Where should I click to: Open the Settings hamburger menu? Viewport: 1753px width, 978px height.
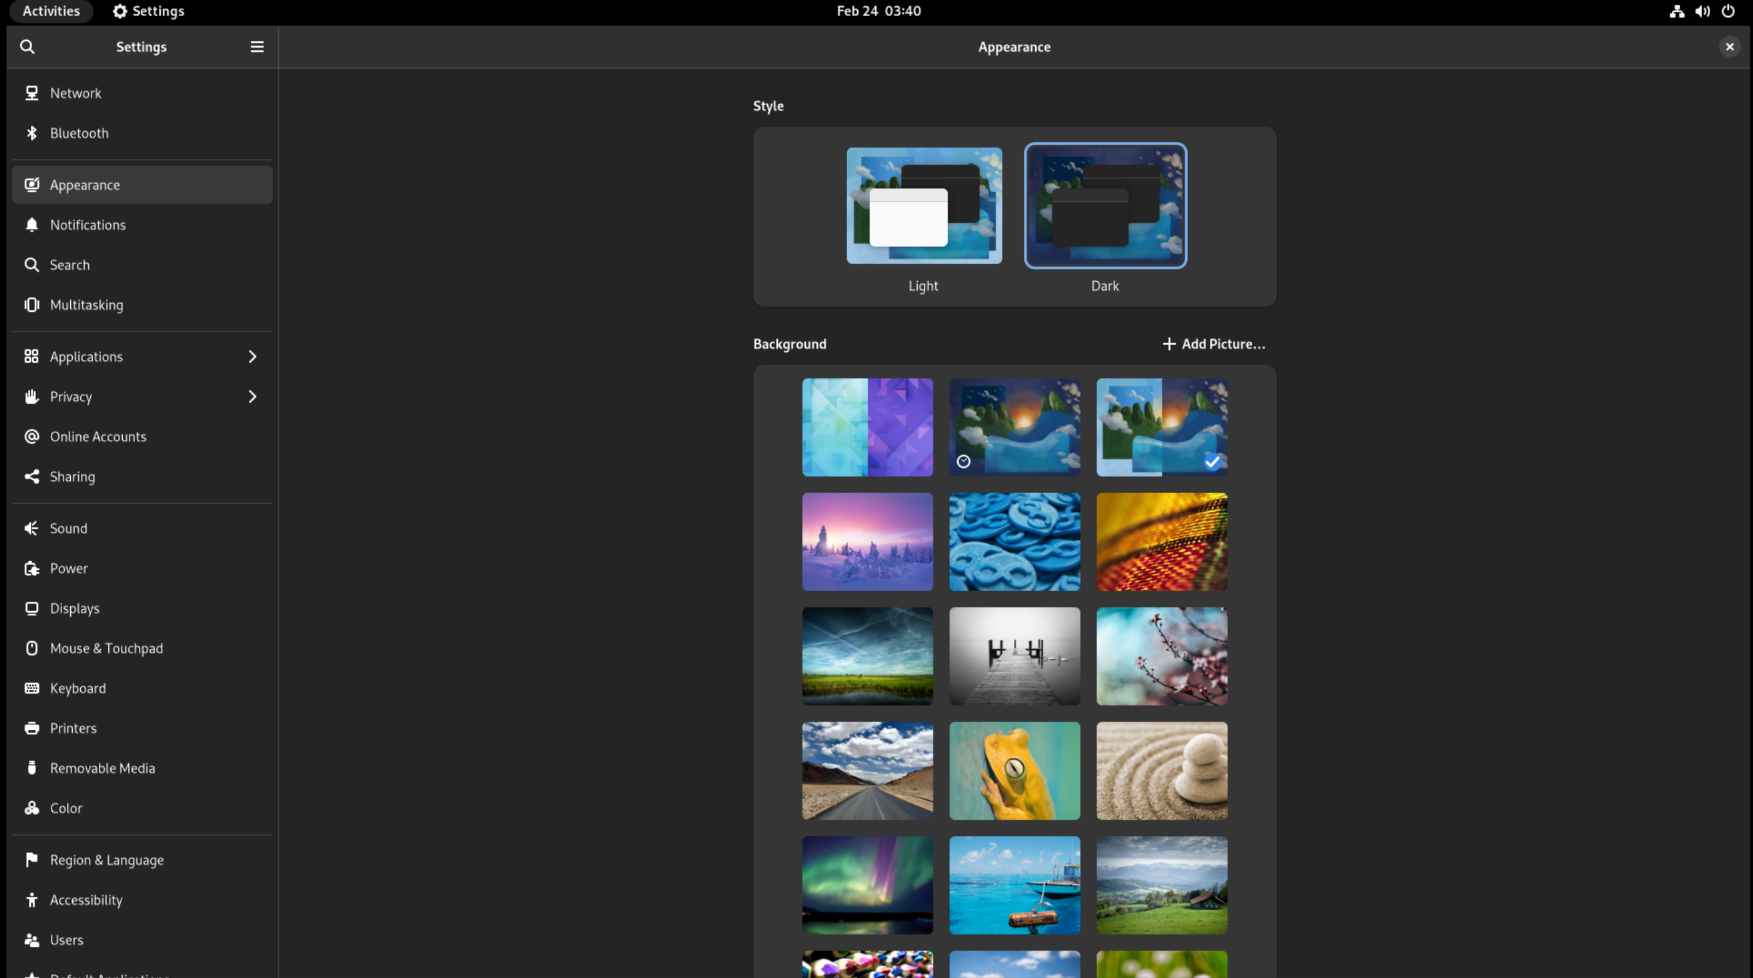coord(257,47)
